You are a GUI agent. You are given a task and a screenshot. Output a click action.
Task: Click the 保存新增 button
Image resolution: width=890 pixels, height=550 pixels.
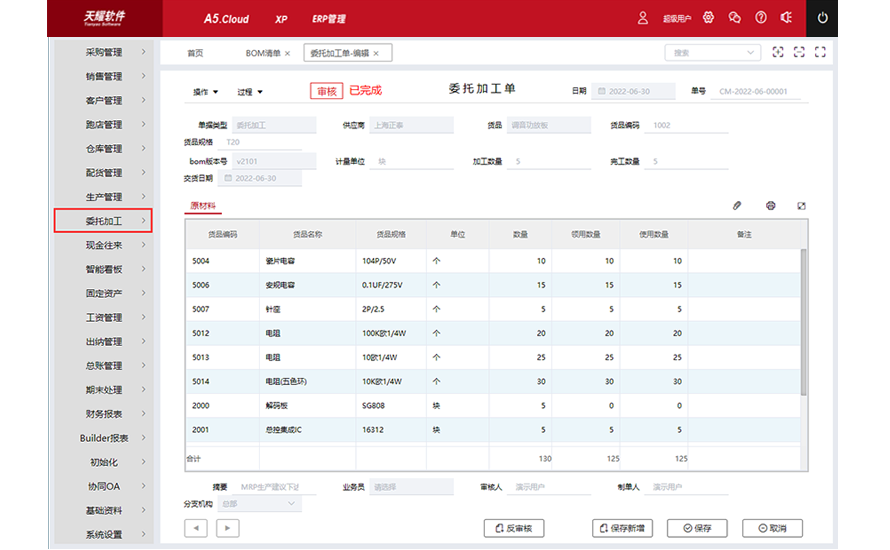click(x=622, y=528)
